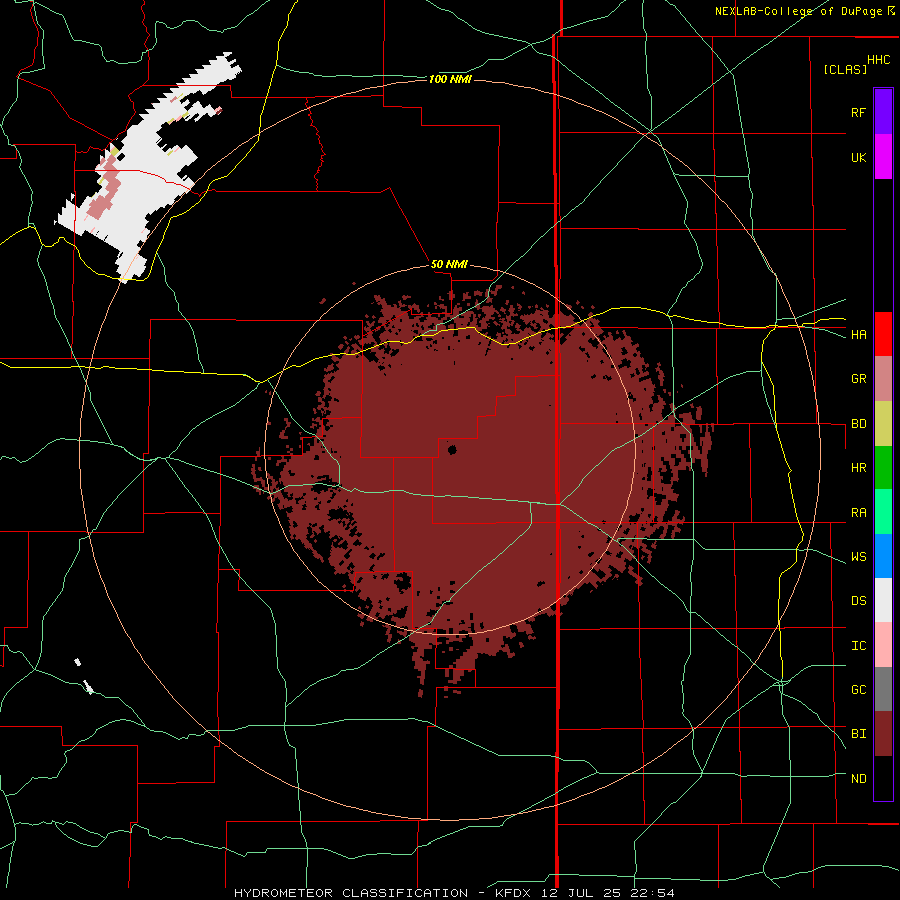The height and width of the screenshot is (900, 900).
Task: Click the GR legend label
Action: pyautogui.click(x=858, y=379)
